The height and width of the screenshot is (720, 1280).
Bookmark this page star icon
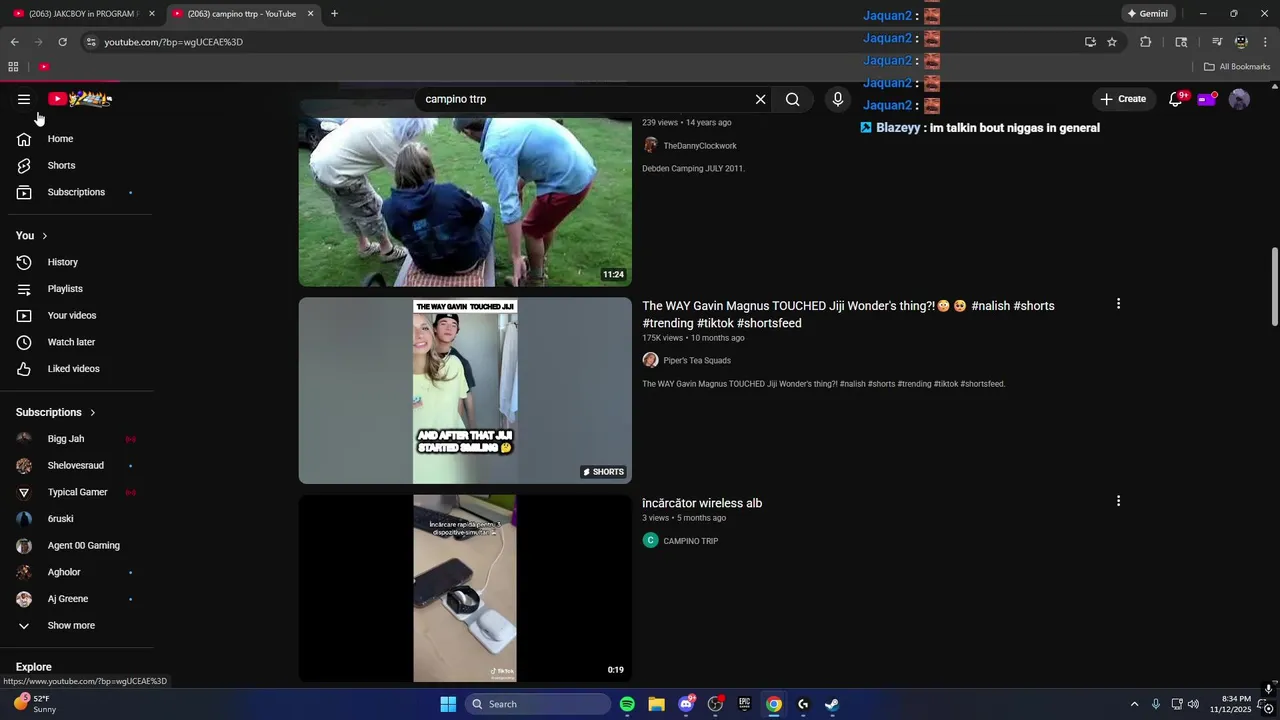pyautogui.click(x=1112, y=42)
